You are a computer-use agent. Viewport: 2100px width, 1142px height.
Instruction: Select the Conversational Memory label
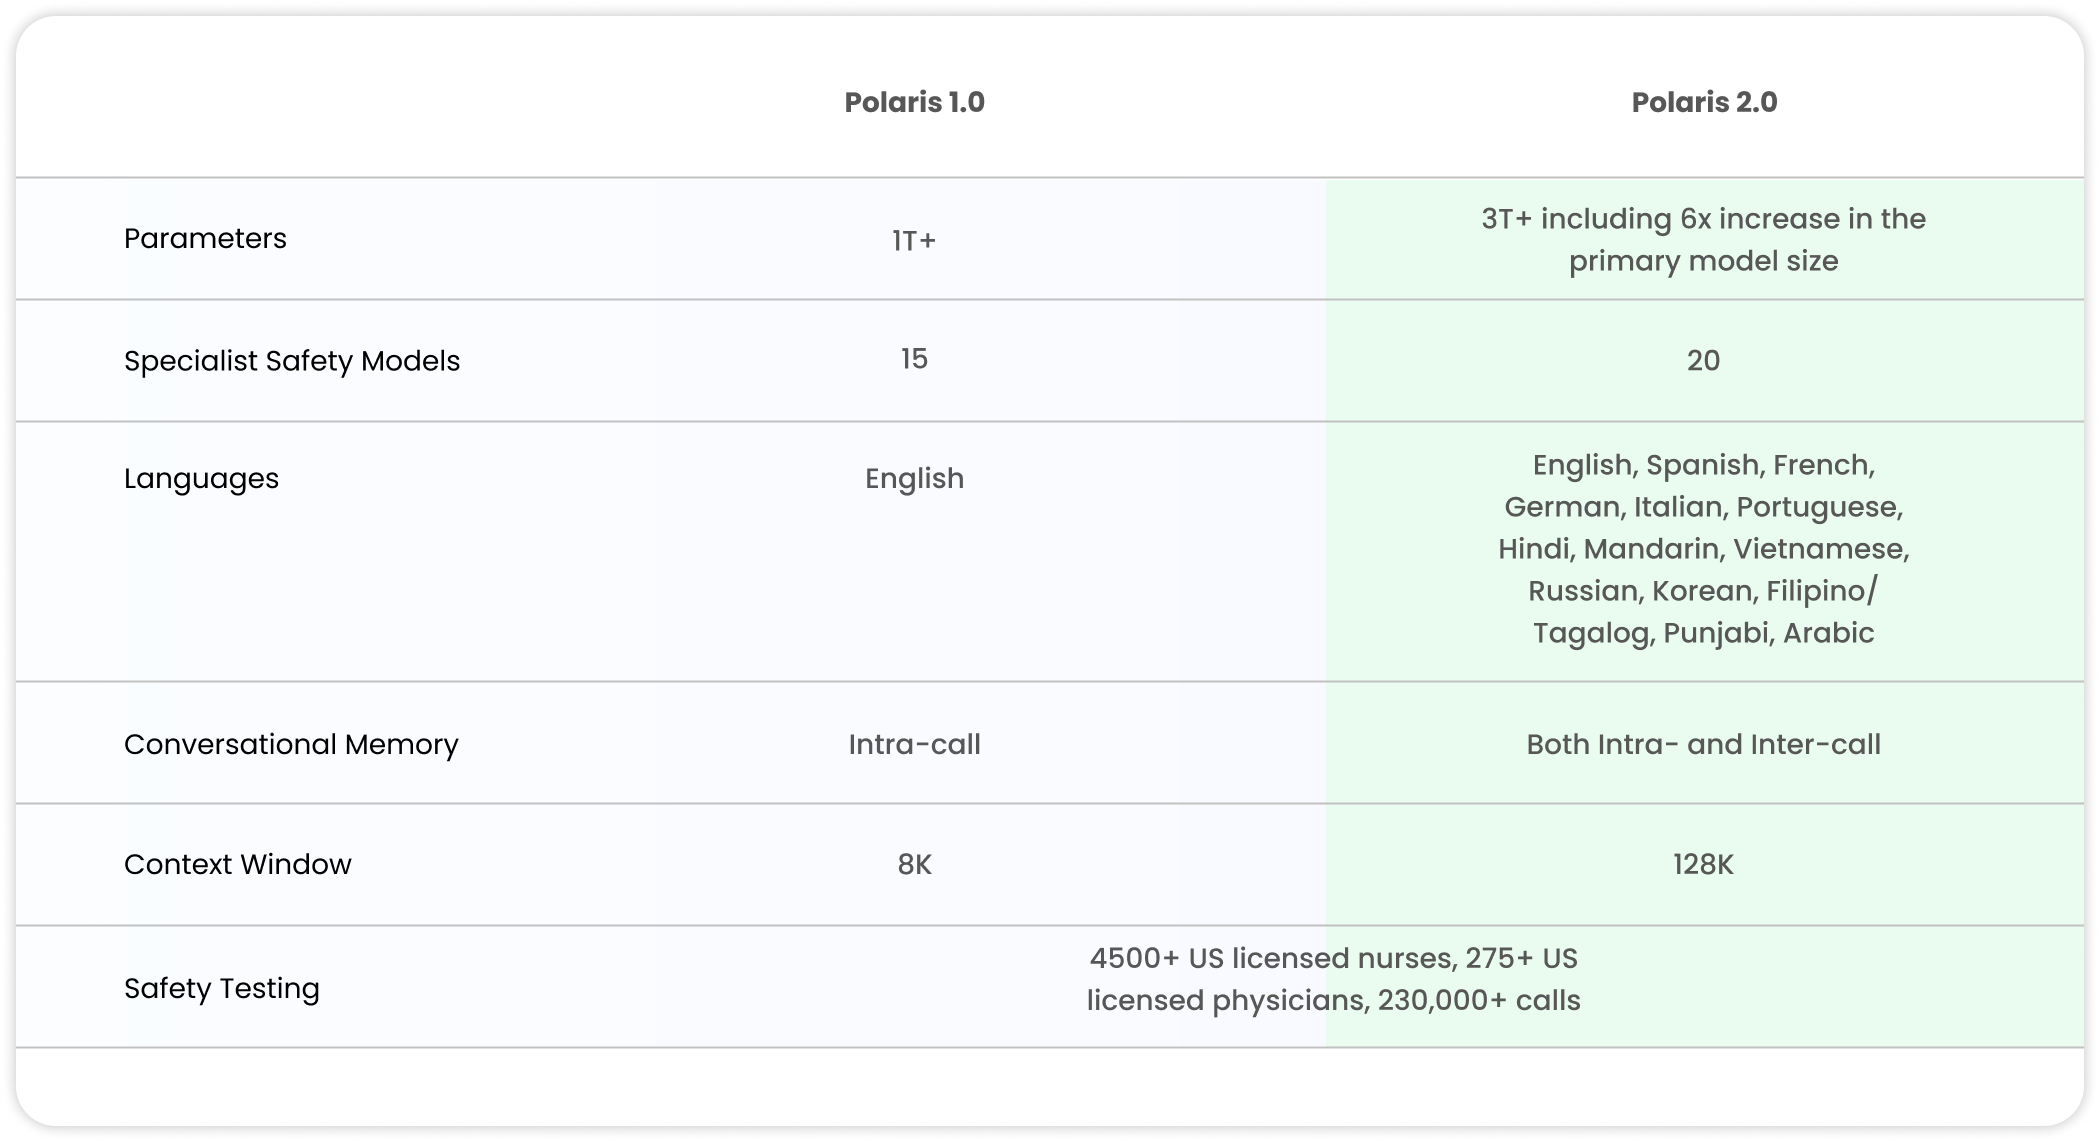point(291,744)
